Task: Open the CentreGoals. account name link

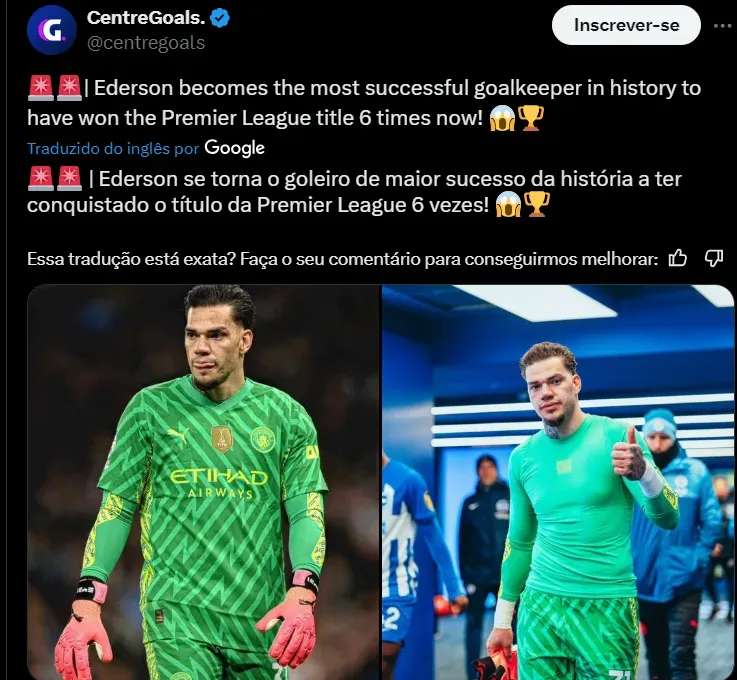Action: tap(146, 18)
